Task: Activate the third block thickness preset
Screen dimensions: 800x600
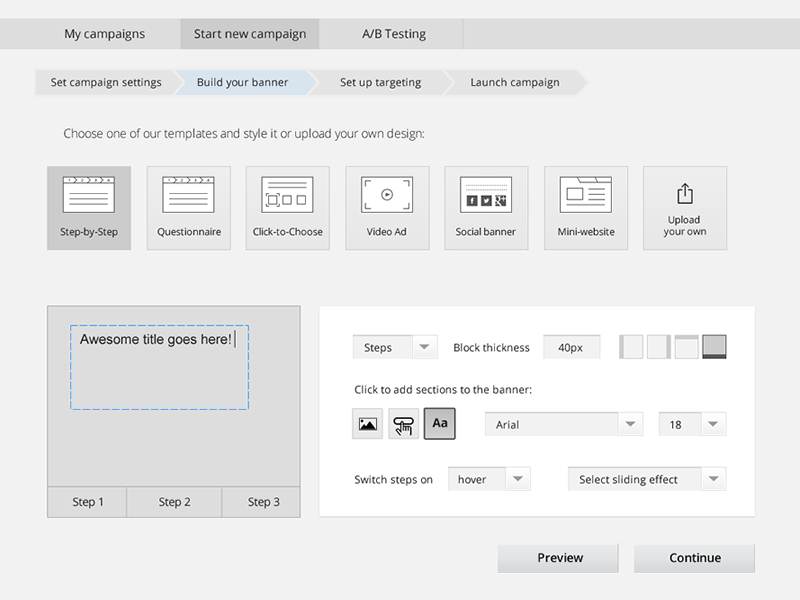Action: (x=685, y=346)
